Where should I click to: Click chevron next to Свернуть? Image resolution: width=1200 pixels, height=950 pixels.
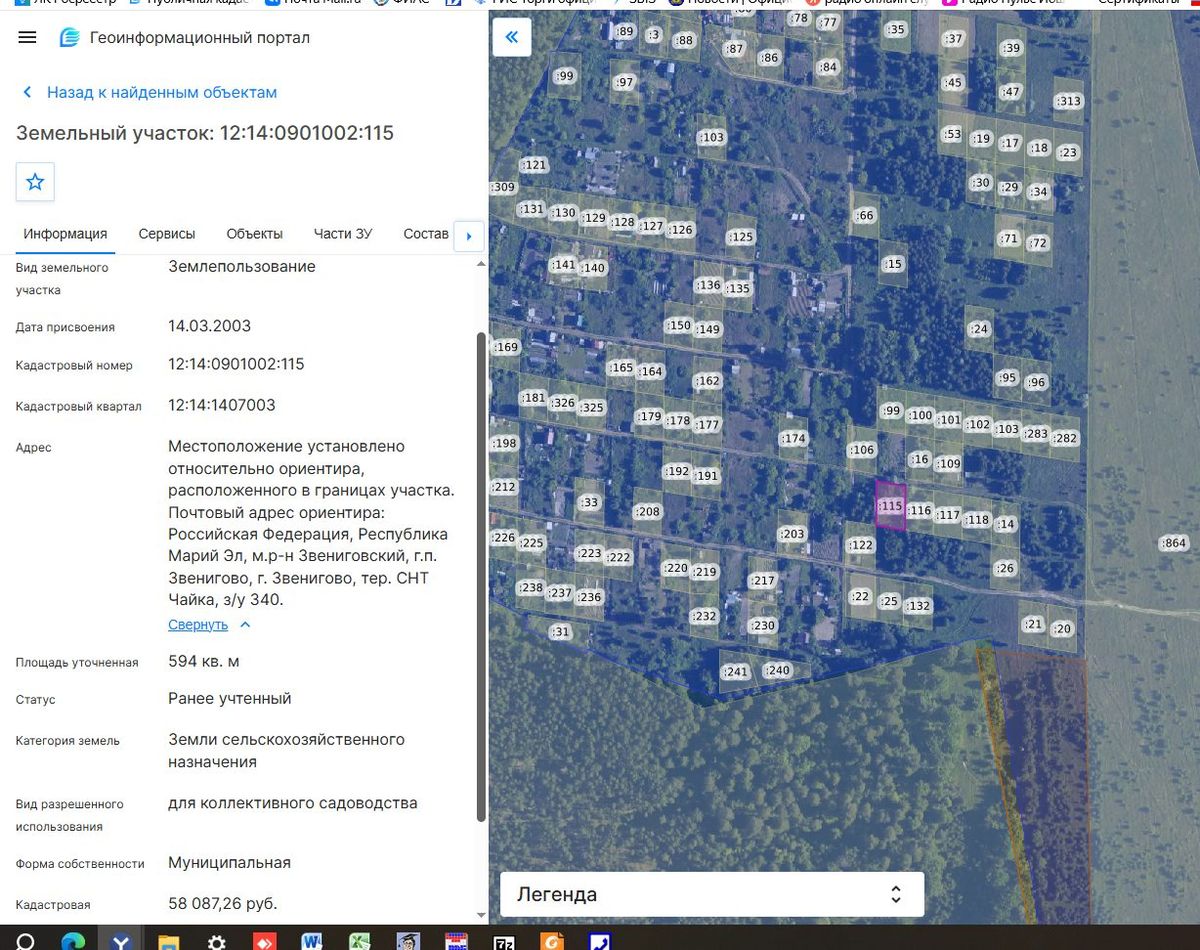[245, 624]
